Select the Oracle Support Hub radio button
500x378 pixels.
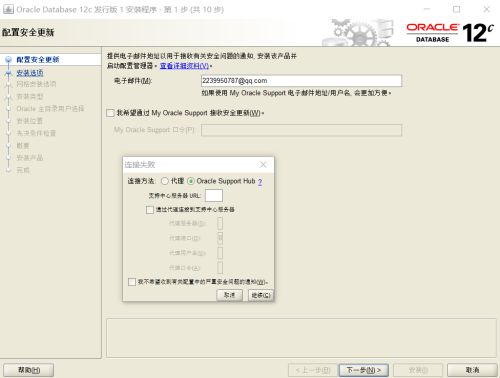191,181
